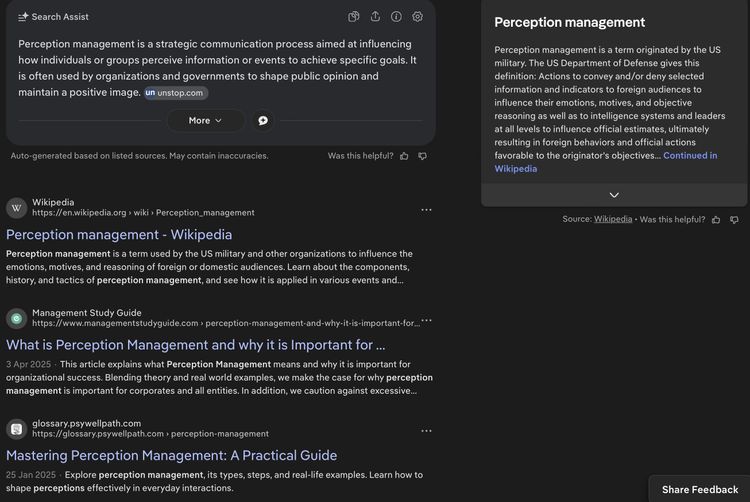
Task: Open more options for Wikipedia result
Action: point(426,210)
